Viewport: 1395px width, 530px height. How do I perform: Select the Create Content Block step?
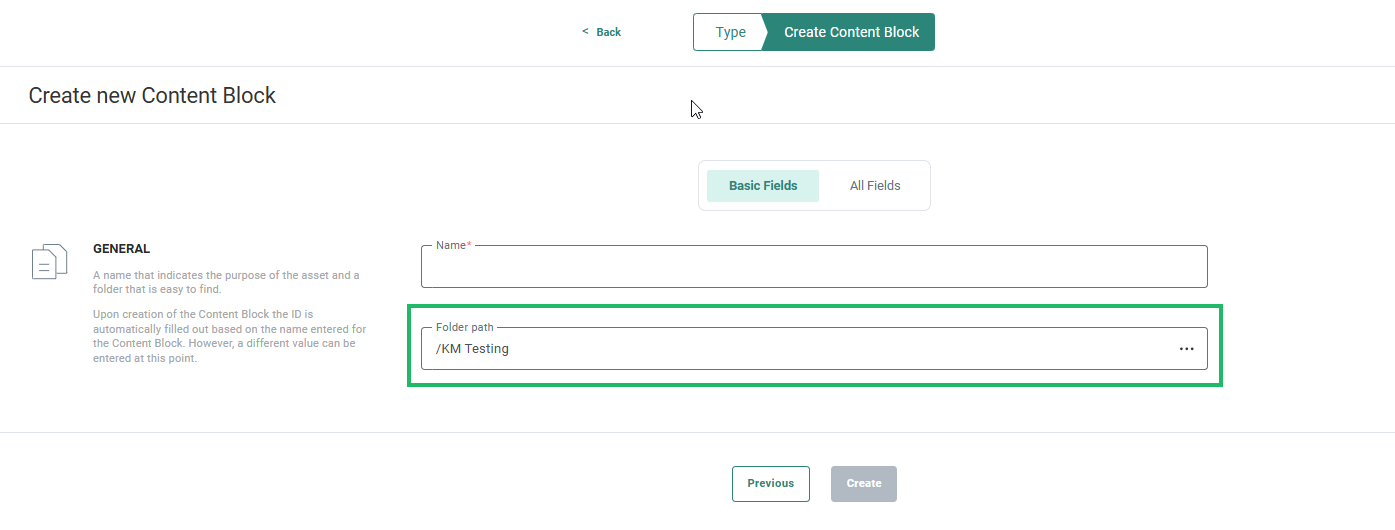tap(851, 32)
